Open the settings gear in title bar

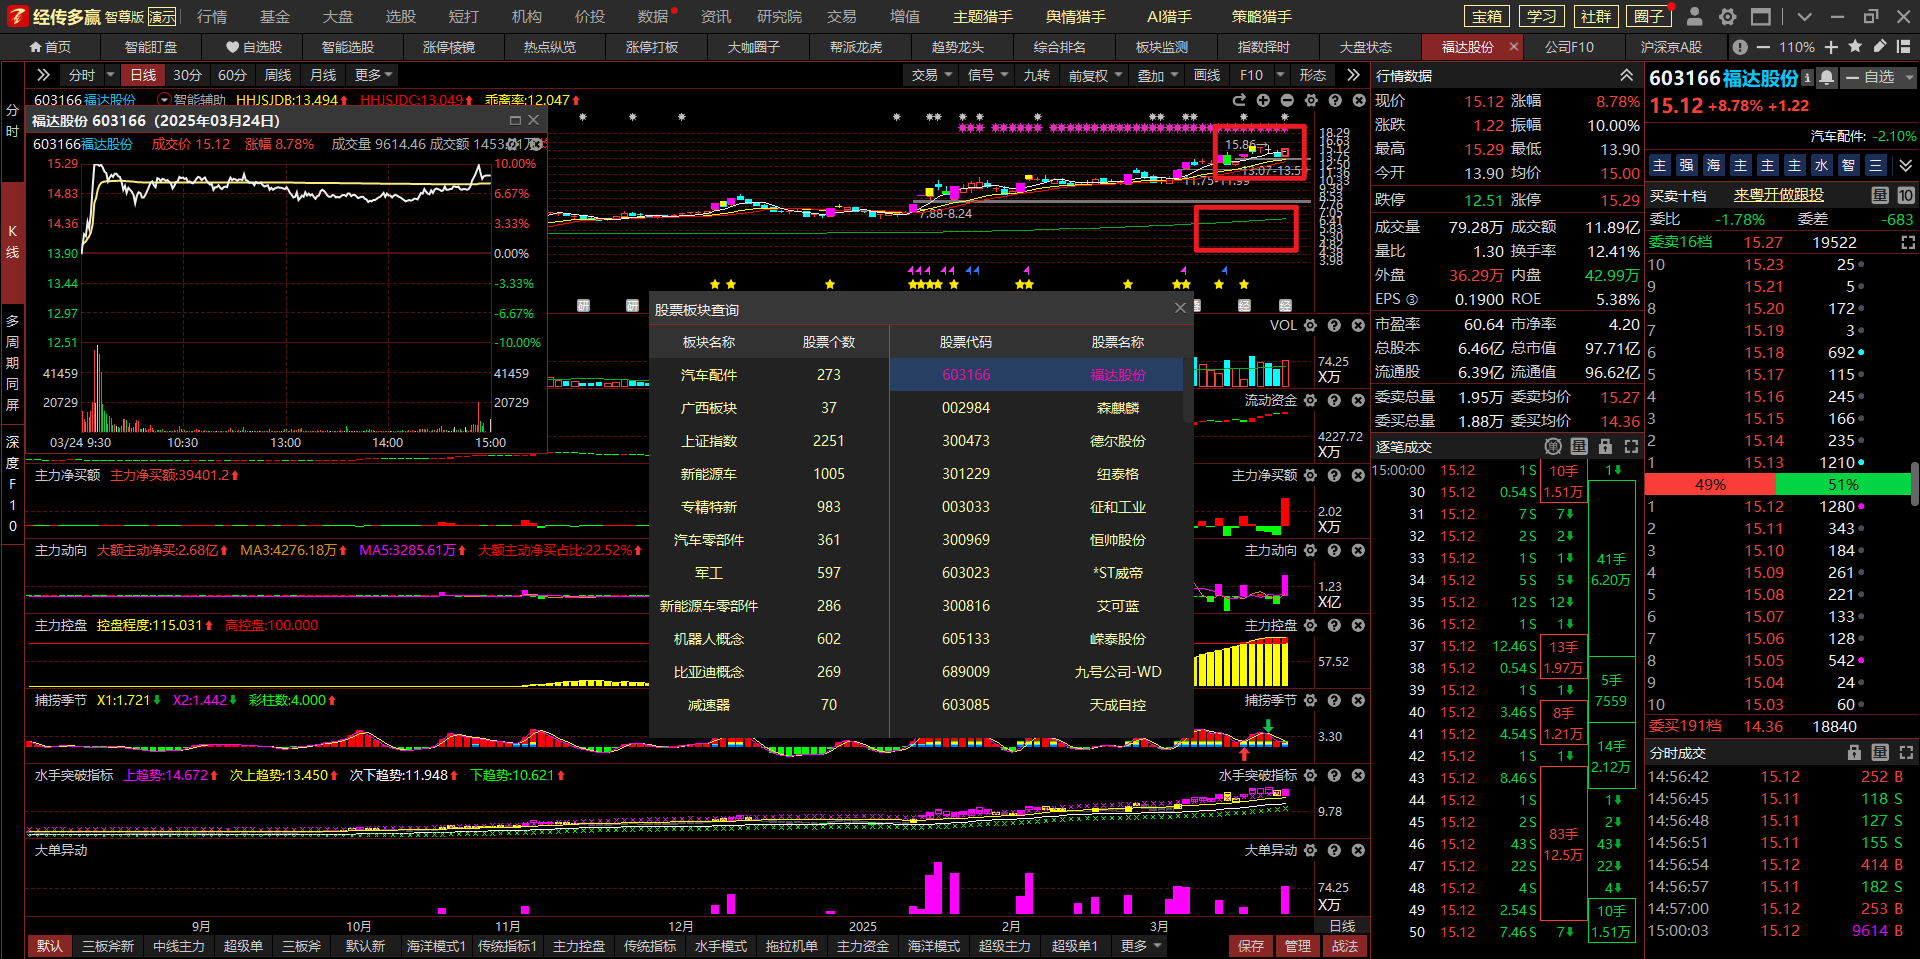tap(1727, 17)
